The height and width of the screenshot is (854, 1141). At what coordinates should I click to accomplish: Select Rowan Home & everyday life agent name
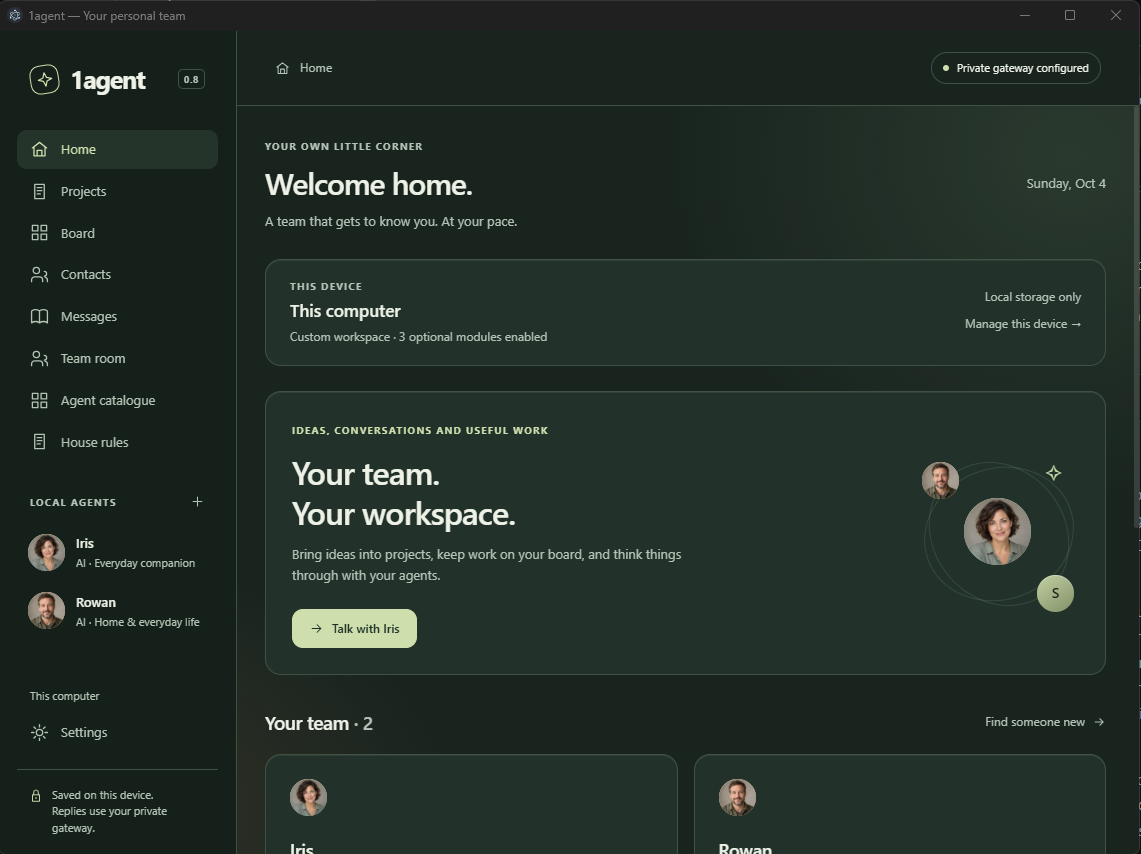96,603
